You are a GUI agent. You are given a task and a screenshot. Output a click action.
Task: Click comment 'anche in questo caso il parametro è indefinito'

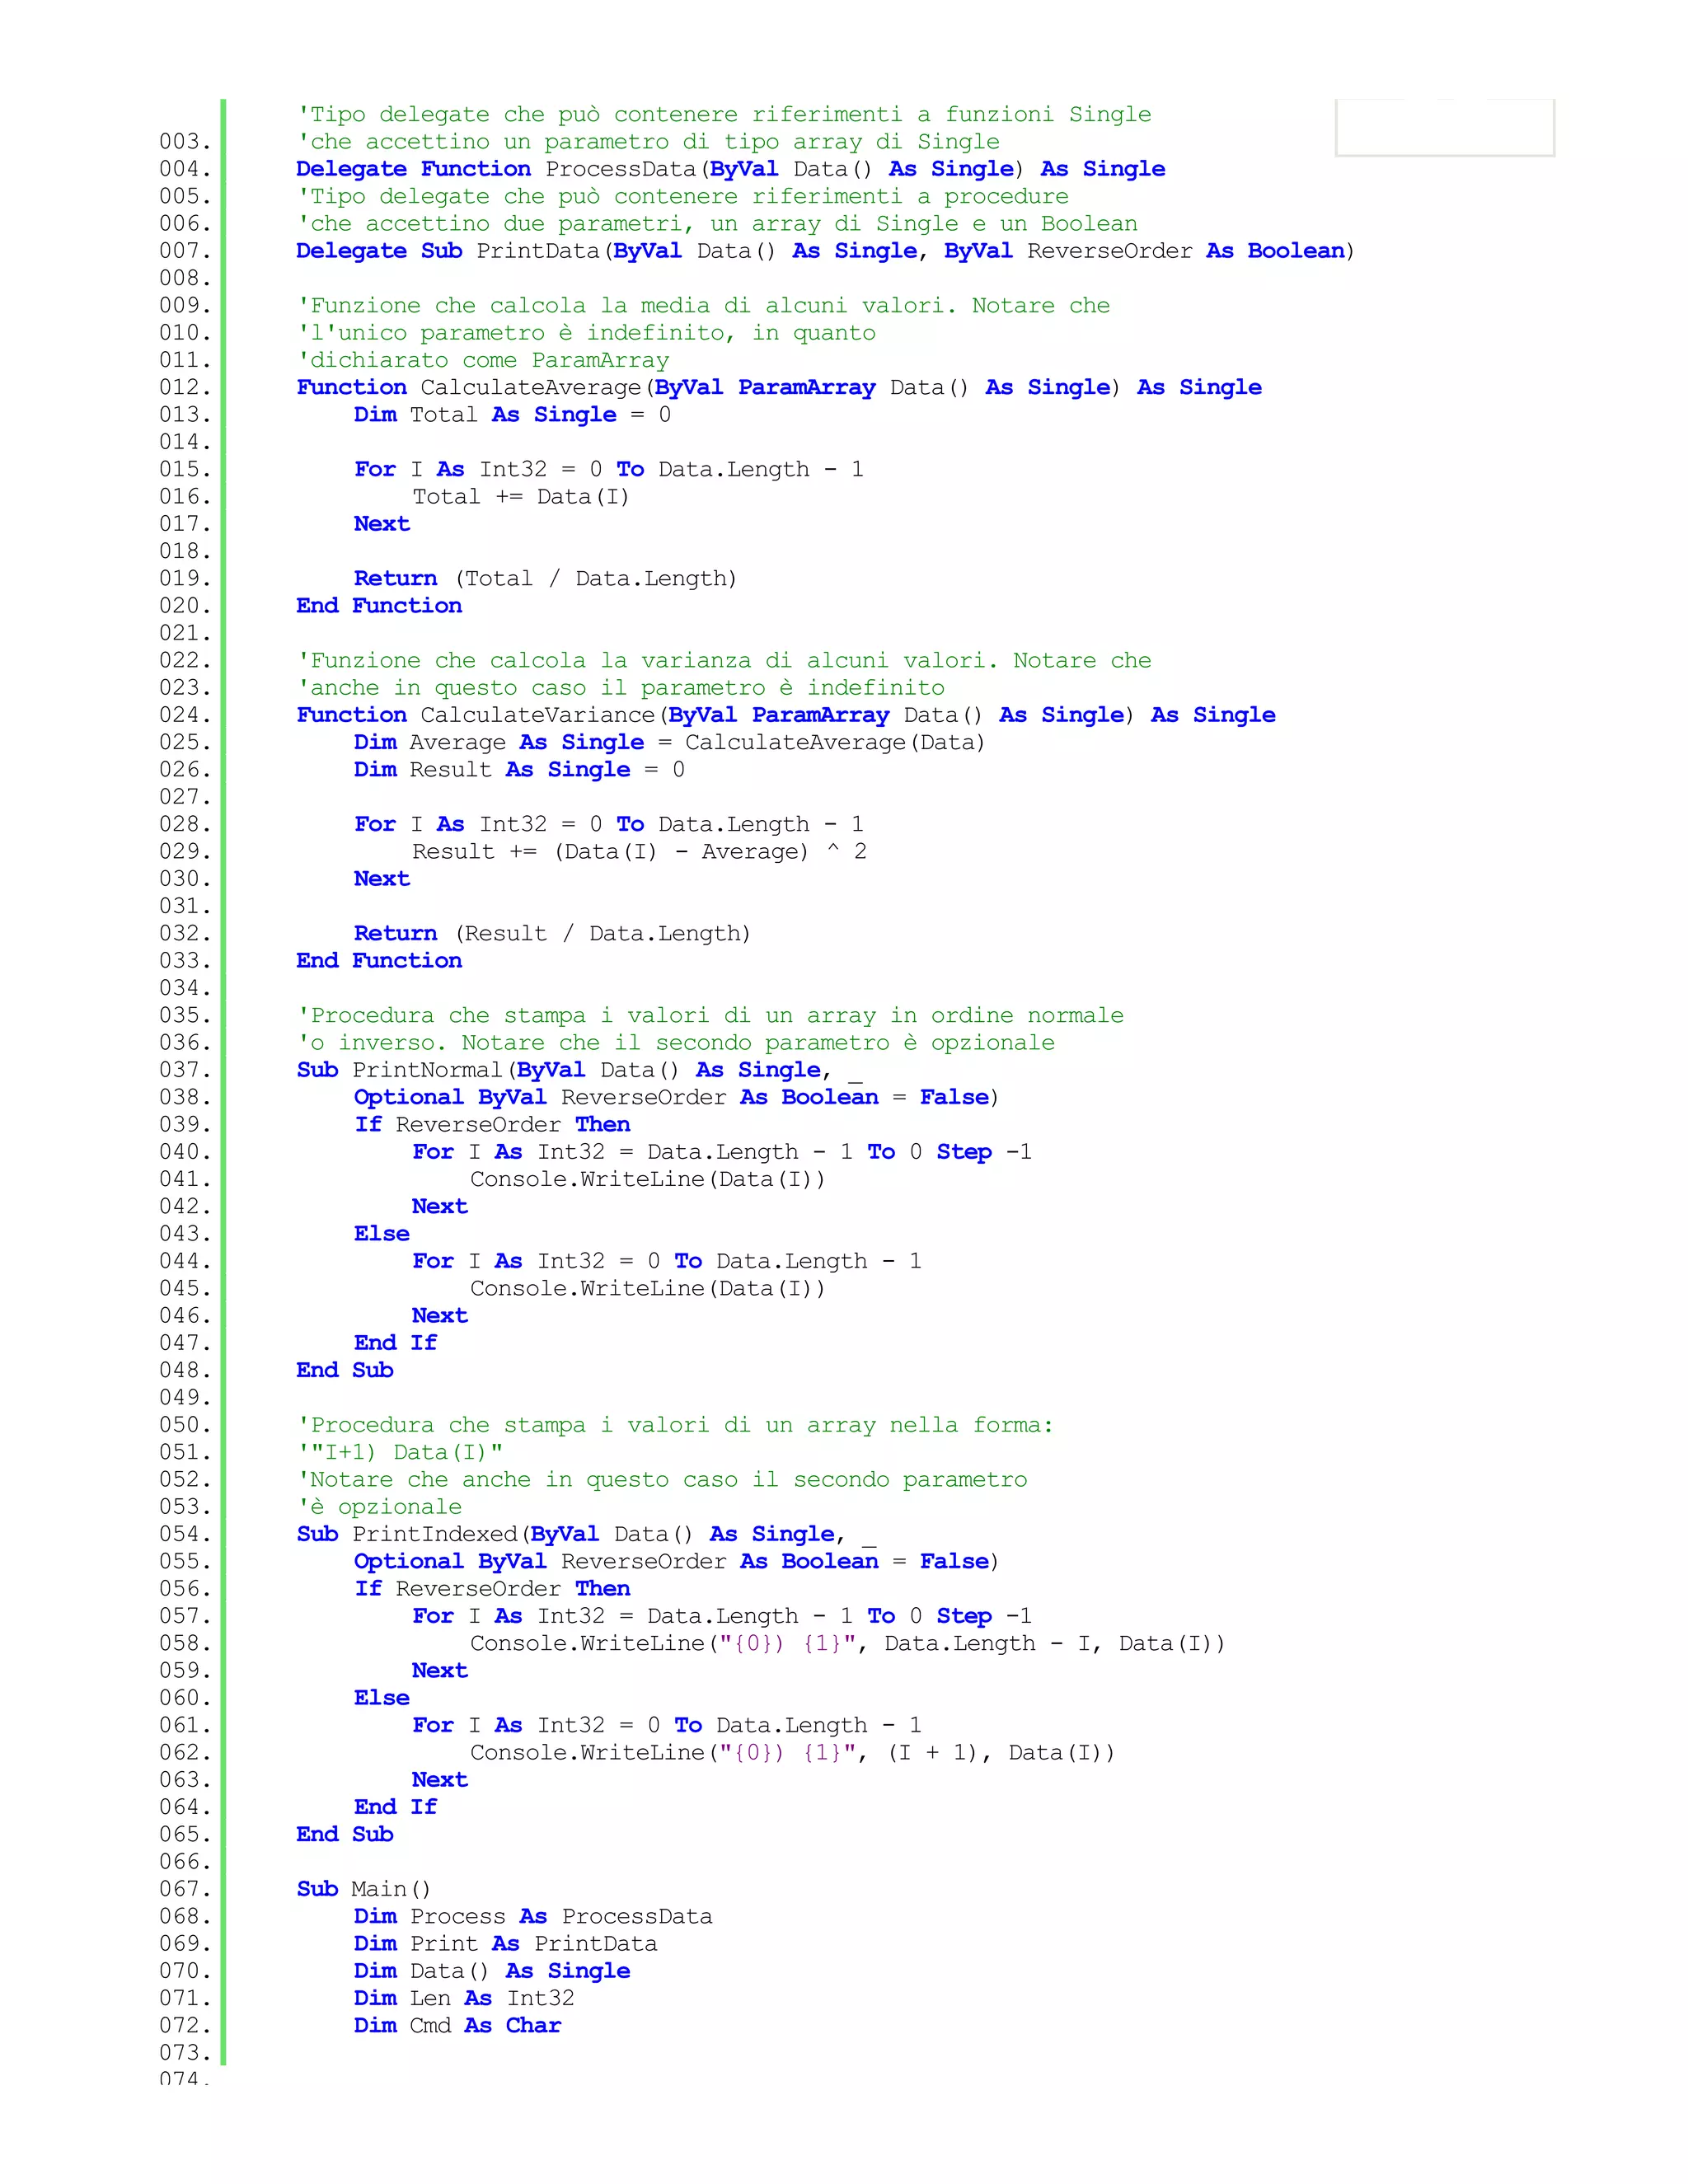621,688
